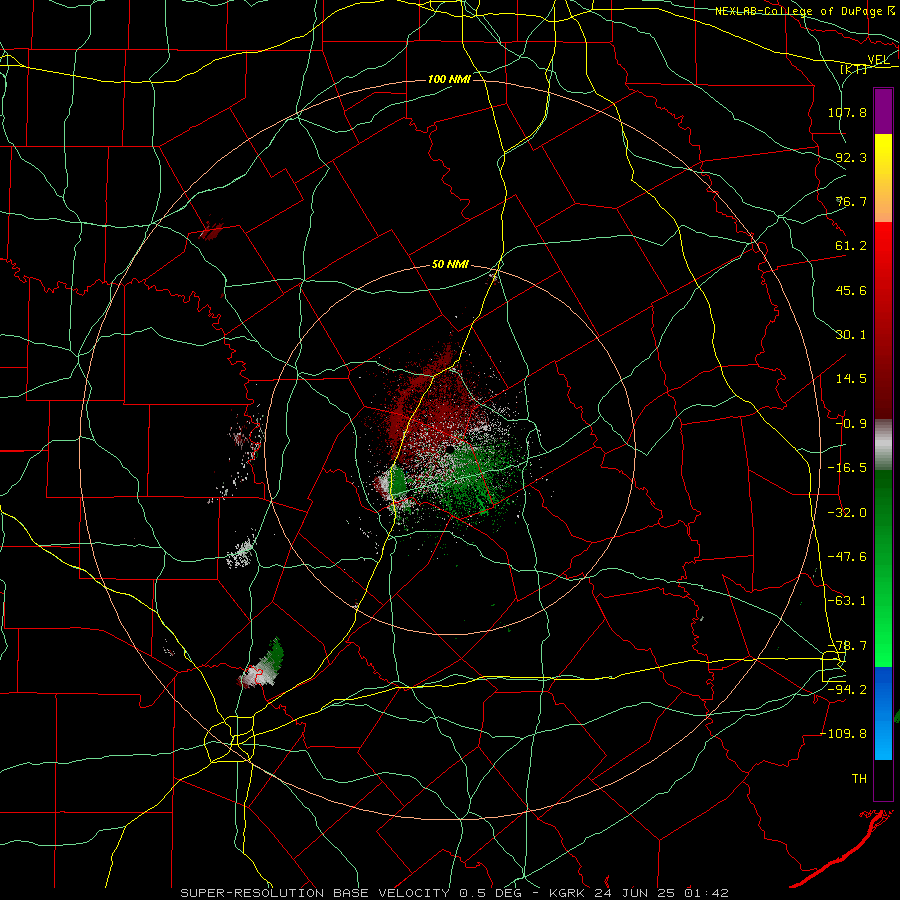
Task: Pick the blue segment of the color bar
Action: tap(883, 713)
